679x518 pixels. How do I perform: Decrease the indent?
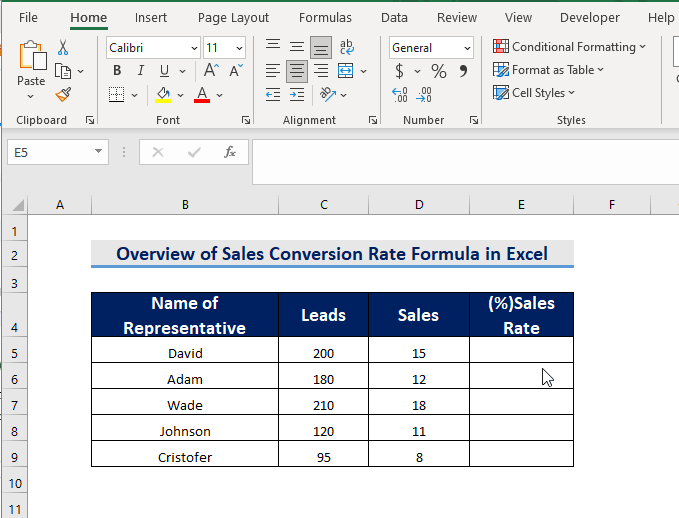[x=273, y=94]
